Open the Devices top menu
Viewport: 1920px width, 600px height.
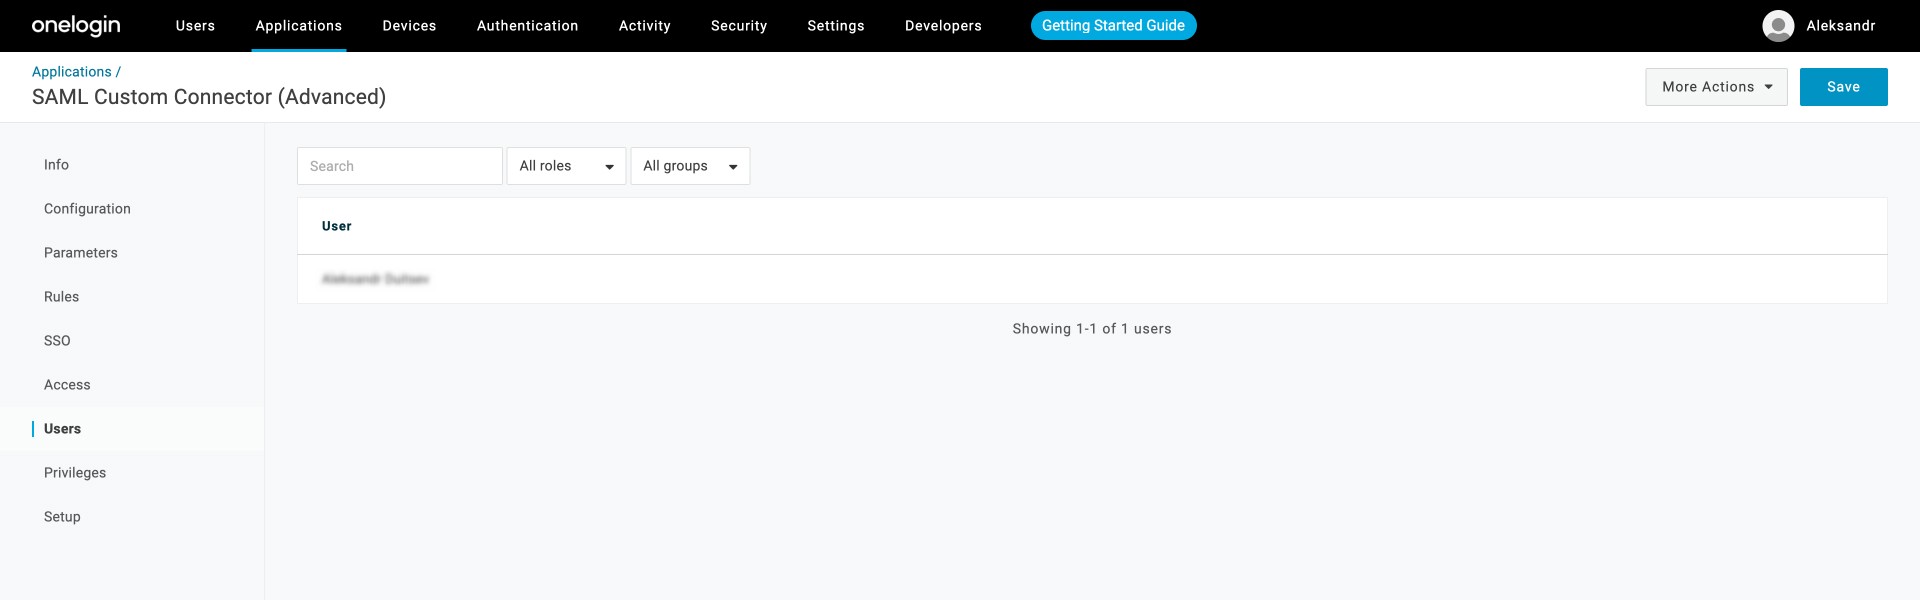[x=409, y=26]
